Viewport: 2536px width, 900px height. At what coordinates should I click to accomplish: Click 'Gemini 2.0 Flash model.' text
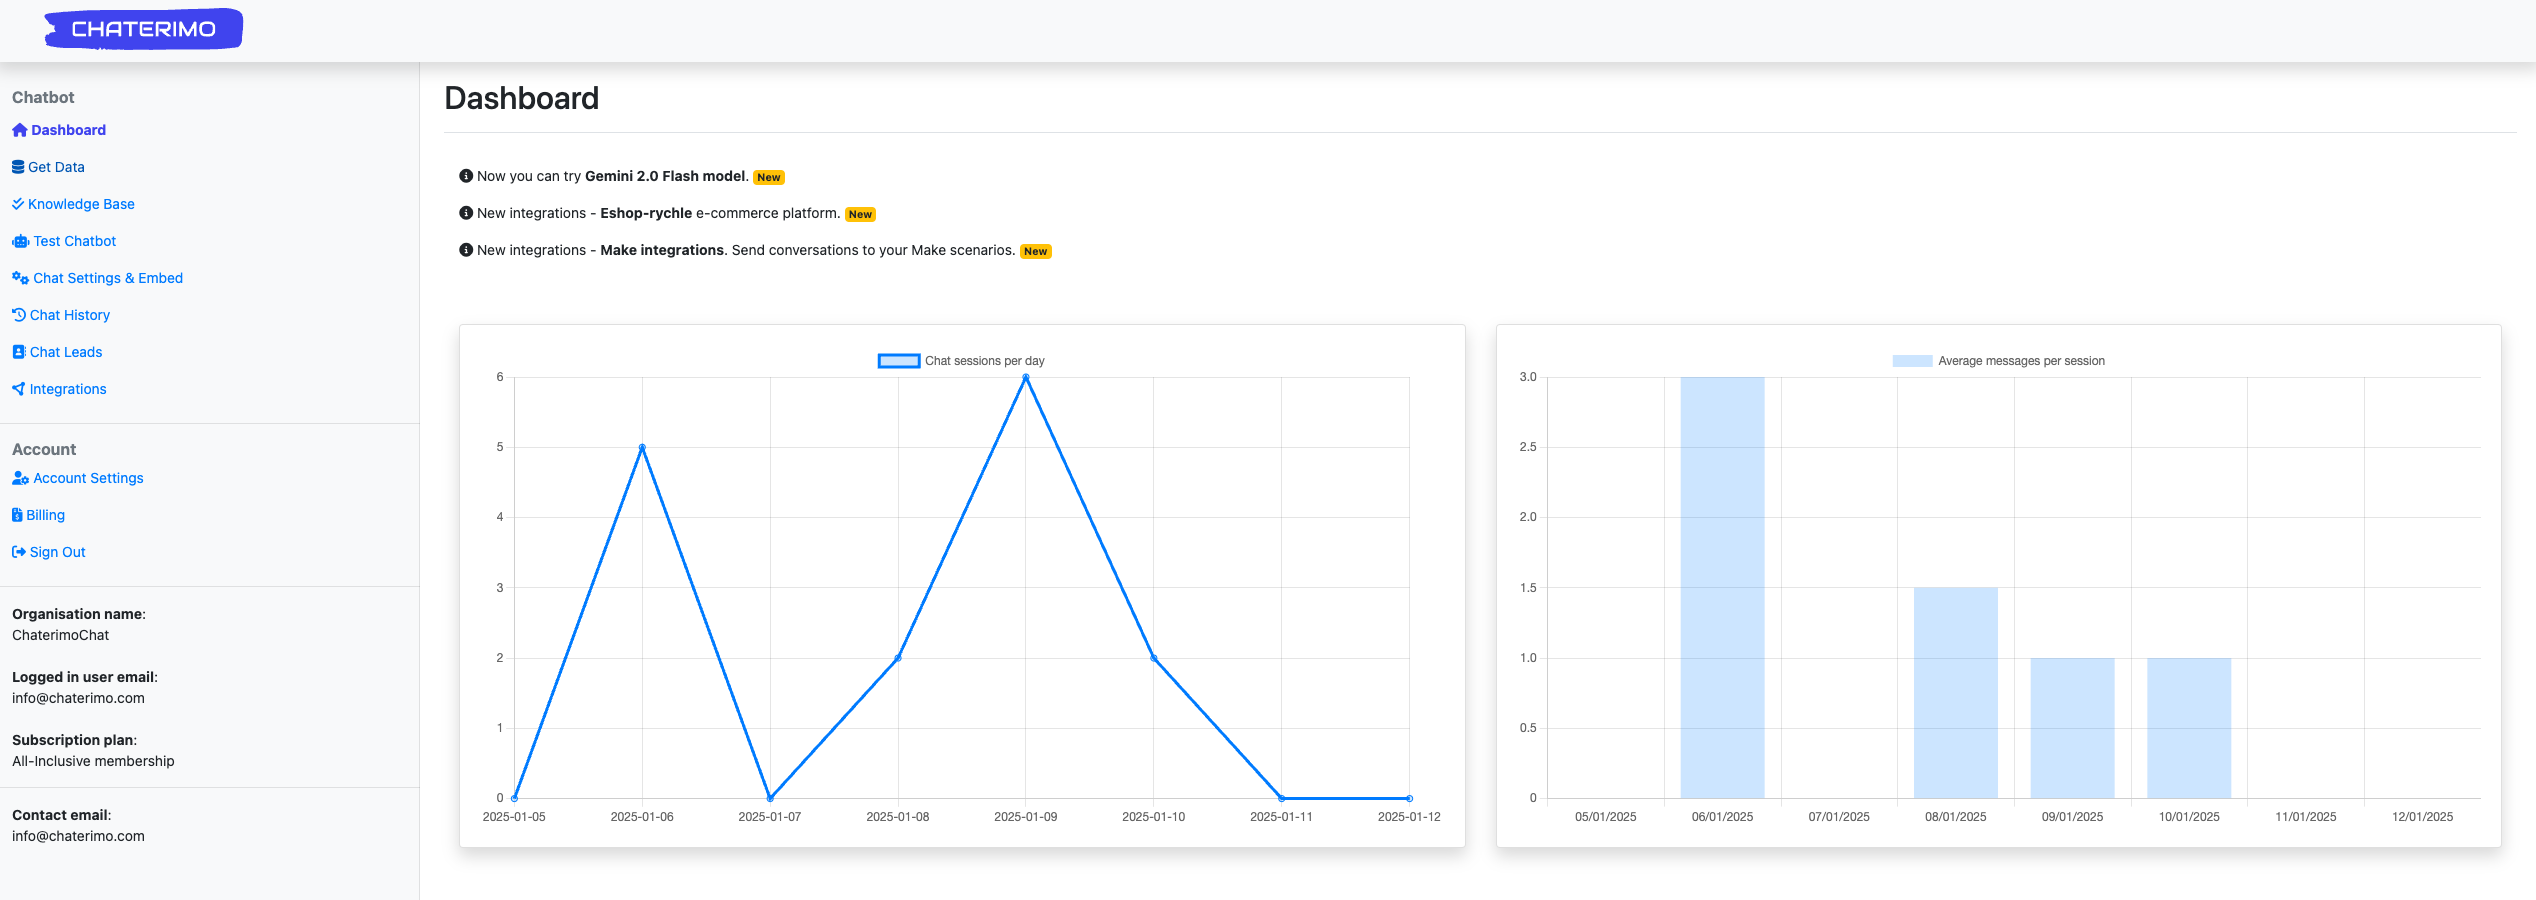tap(666, 176)
